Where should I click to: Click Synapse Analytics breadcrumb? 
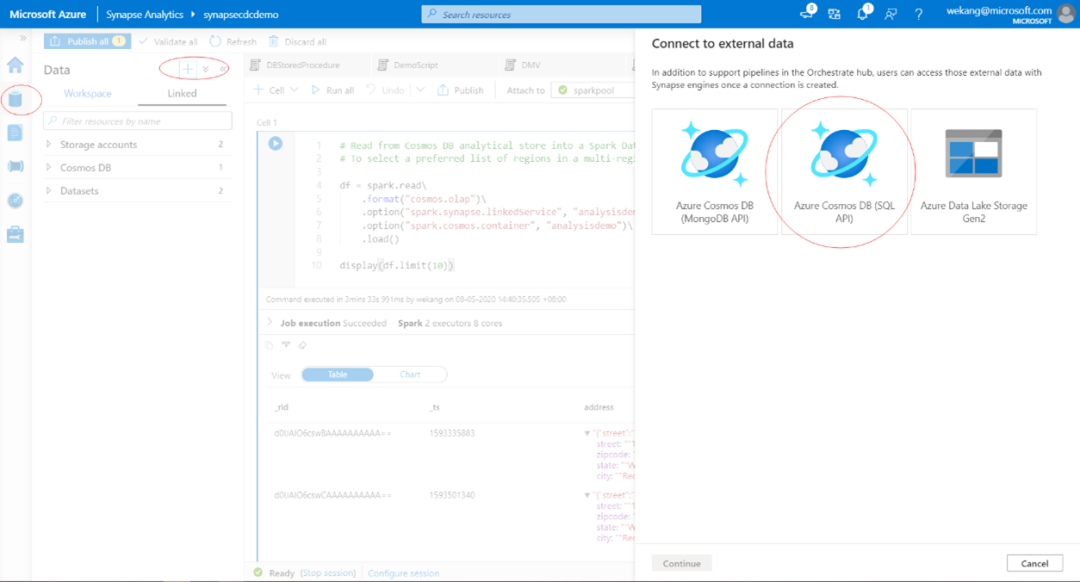tap(145, 14)
